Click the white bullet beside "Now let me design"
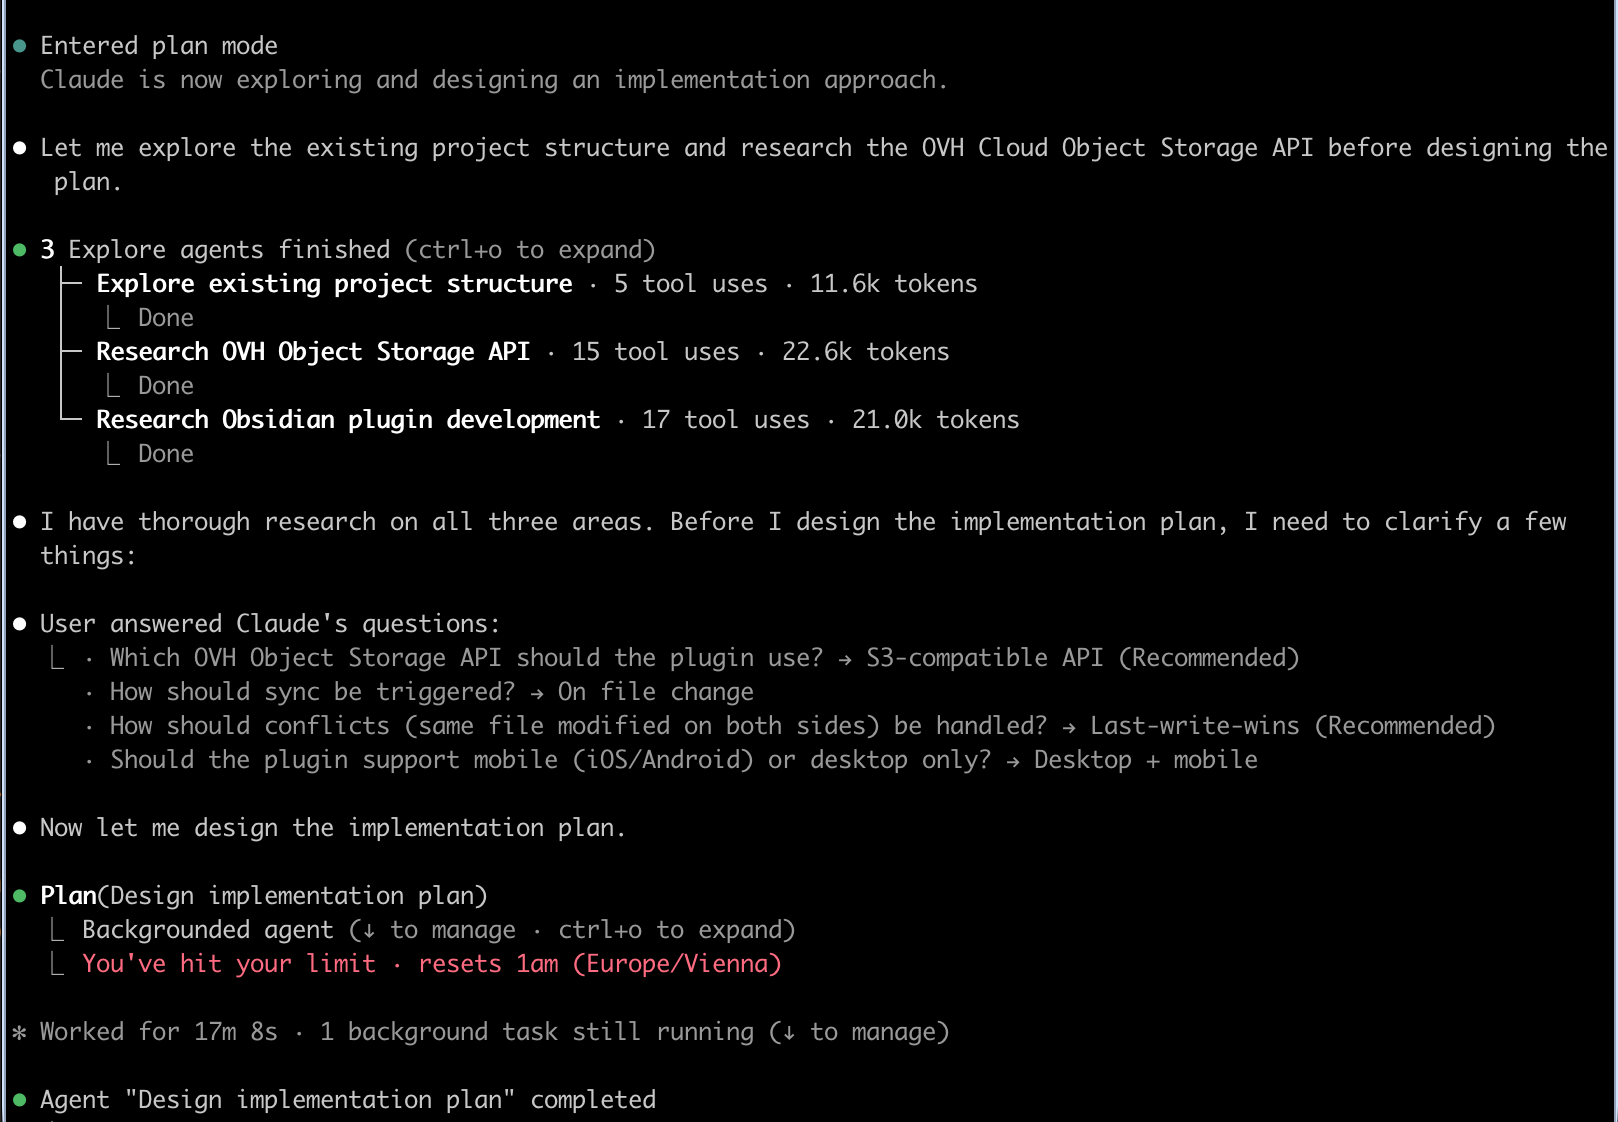 19,828
